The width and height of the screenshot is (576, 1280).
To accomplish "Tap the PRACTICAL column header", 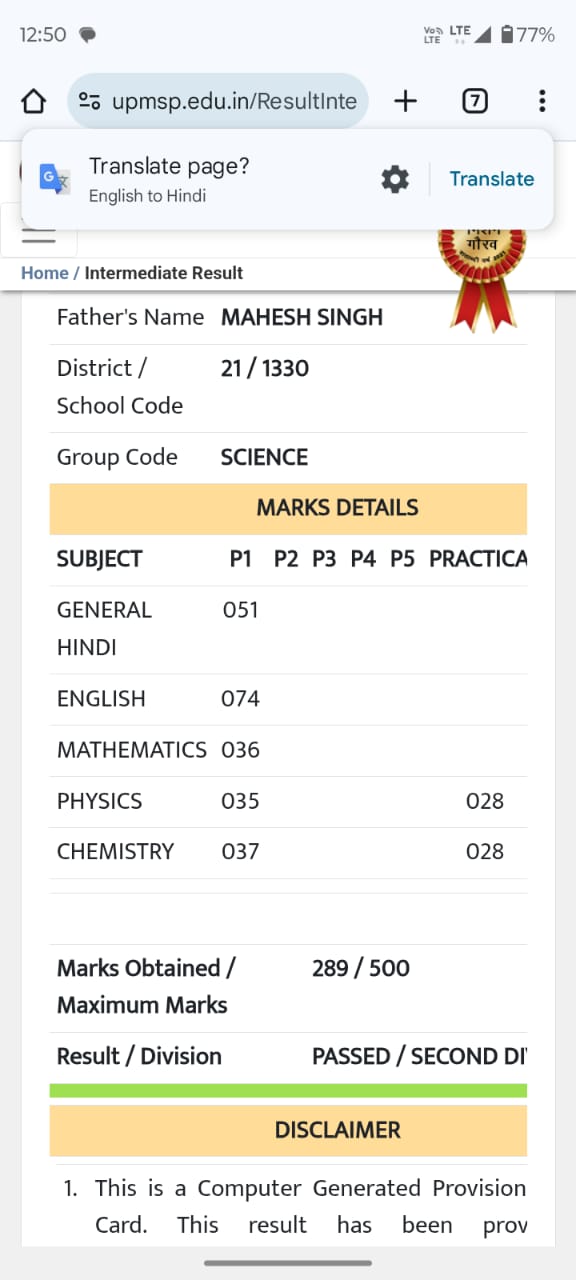I will coord(478,559).
